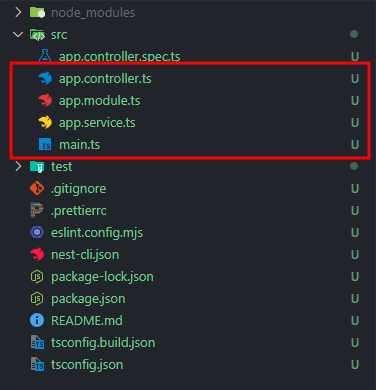Click the yellow NestJS icon beside app.service.ts
Screen dimensions: 376x390
(45, 123)
